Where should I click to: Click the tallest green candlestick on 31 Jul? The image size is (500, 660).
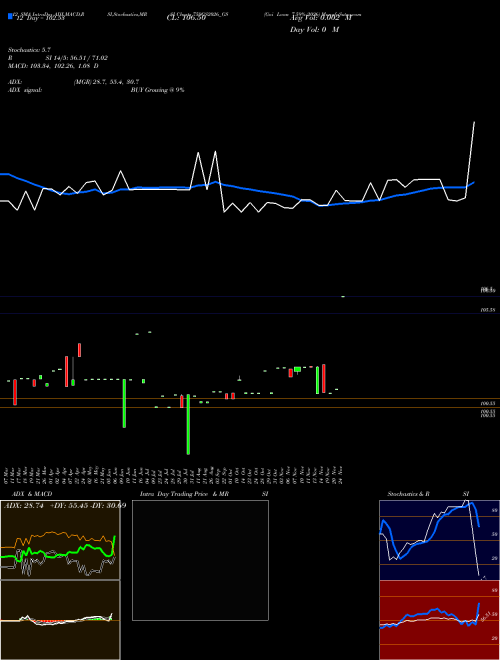tap(188, 424)
